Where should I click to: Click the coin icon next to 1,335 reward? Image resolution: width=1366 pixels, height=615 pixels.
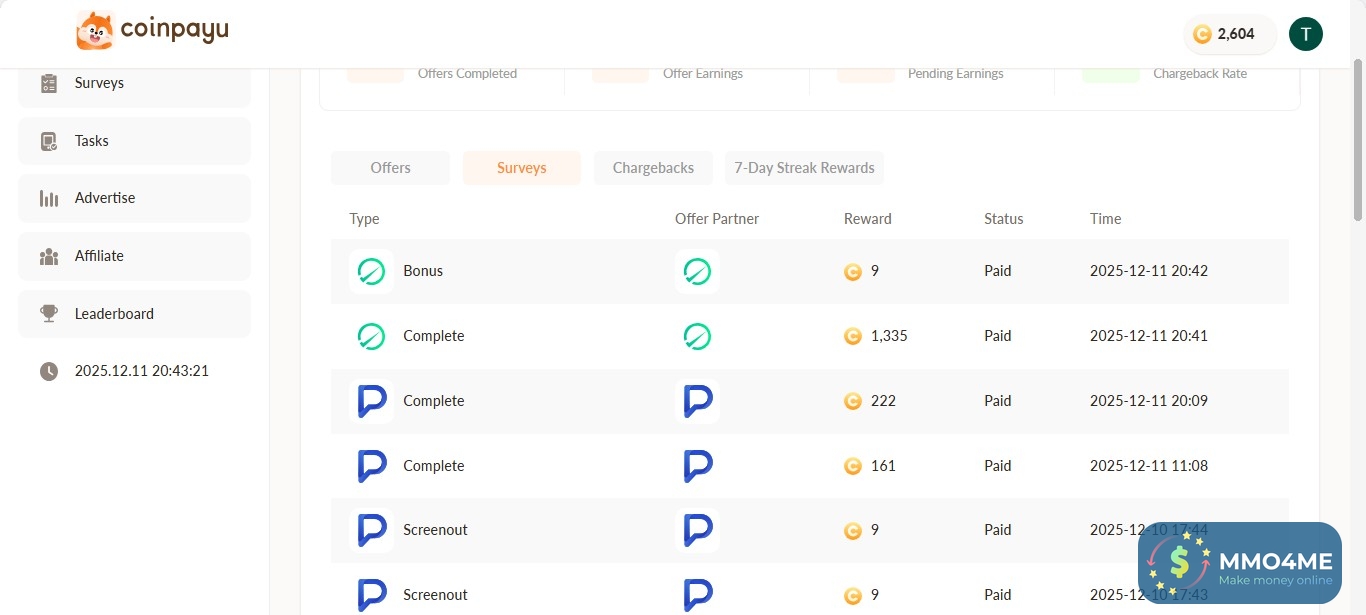pos(852,336)
